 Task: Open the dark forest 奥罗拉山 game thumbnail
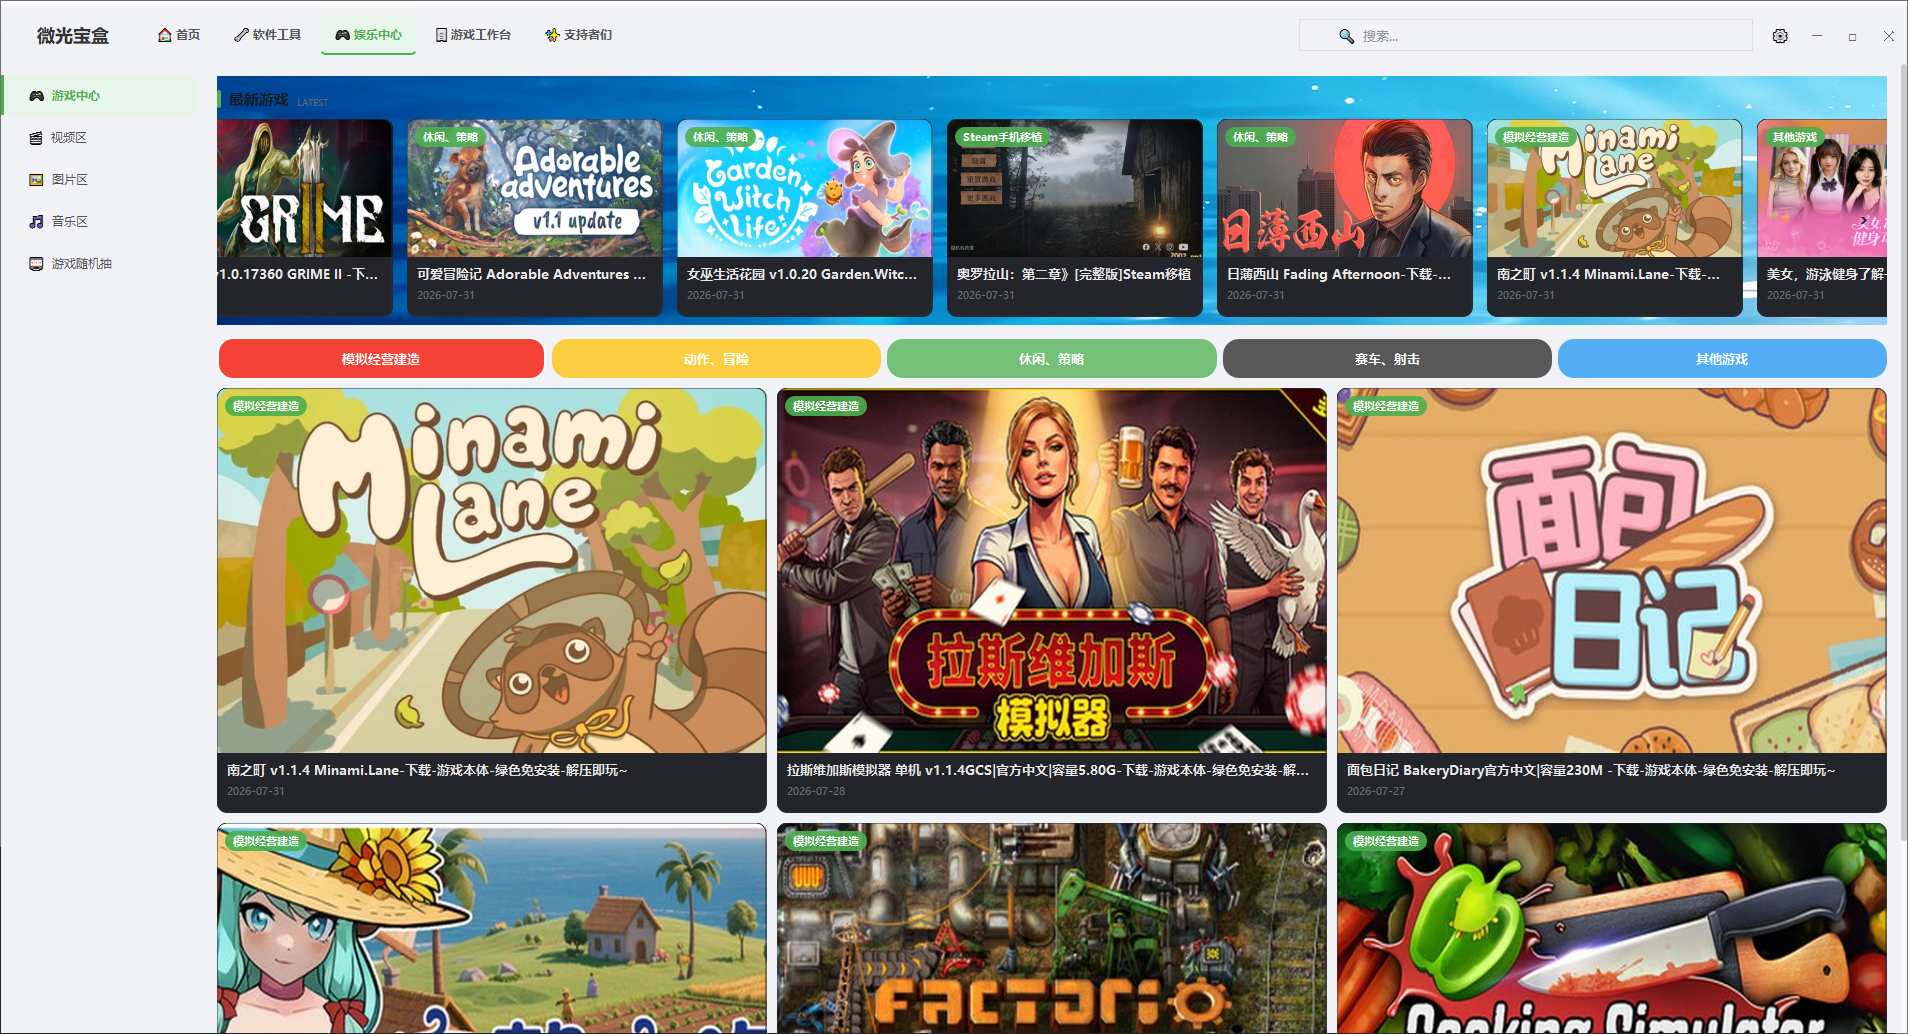[1075, 188]
